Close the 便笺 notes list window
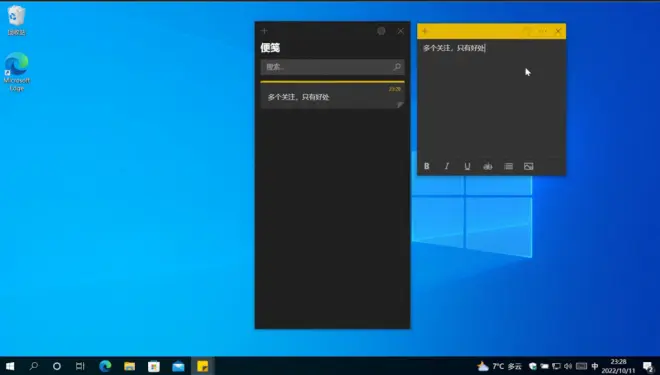The width and height of the screenshot is (660, 375). pyautogui.click(x=400, y=31)
